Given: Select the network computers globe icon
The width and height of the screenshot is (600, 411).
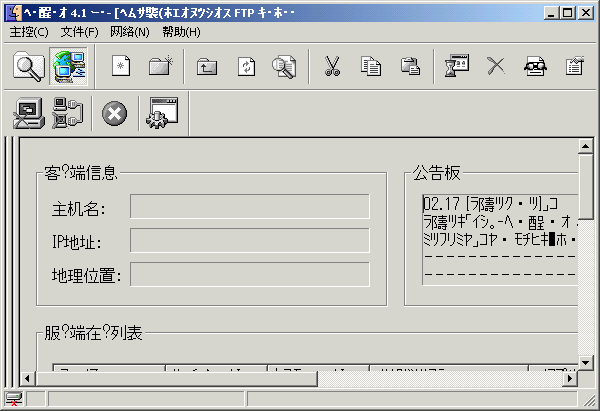Looking at the screenshot, I should (x=71, y=67).
